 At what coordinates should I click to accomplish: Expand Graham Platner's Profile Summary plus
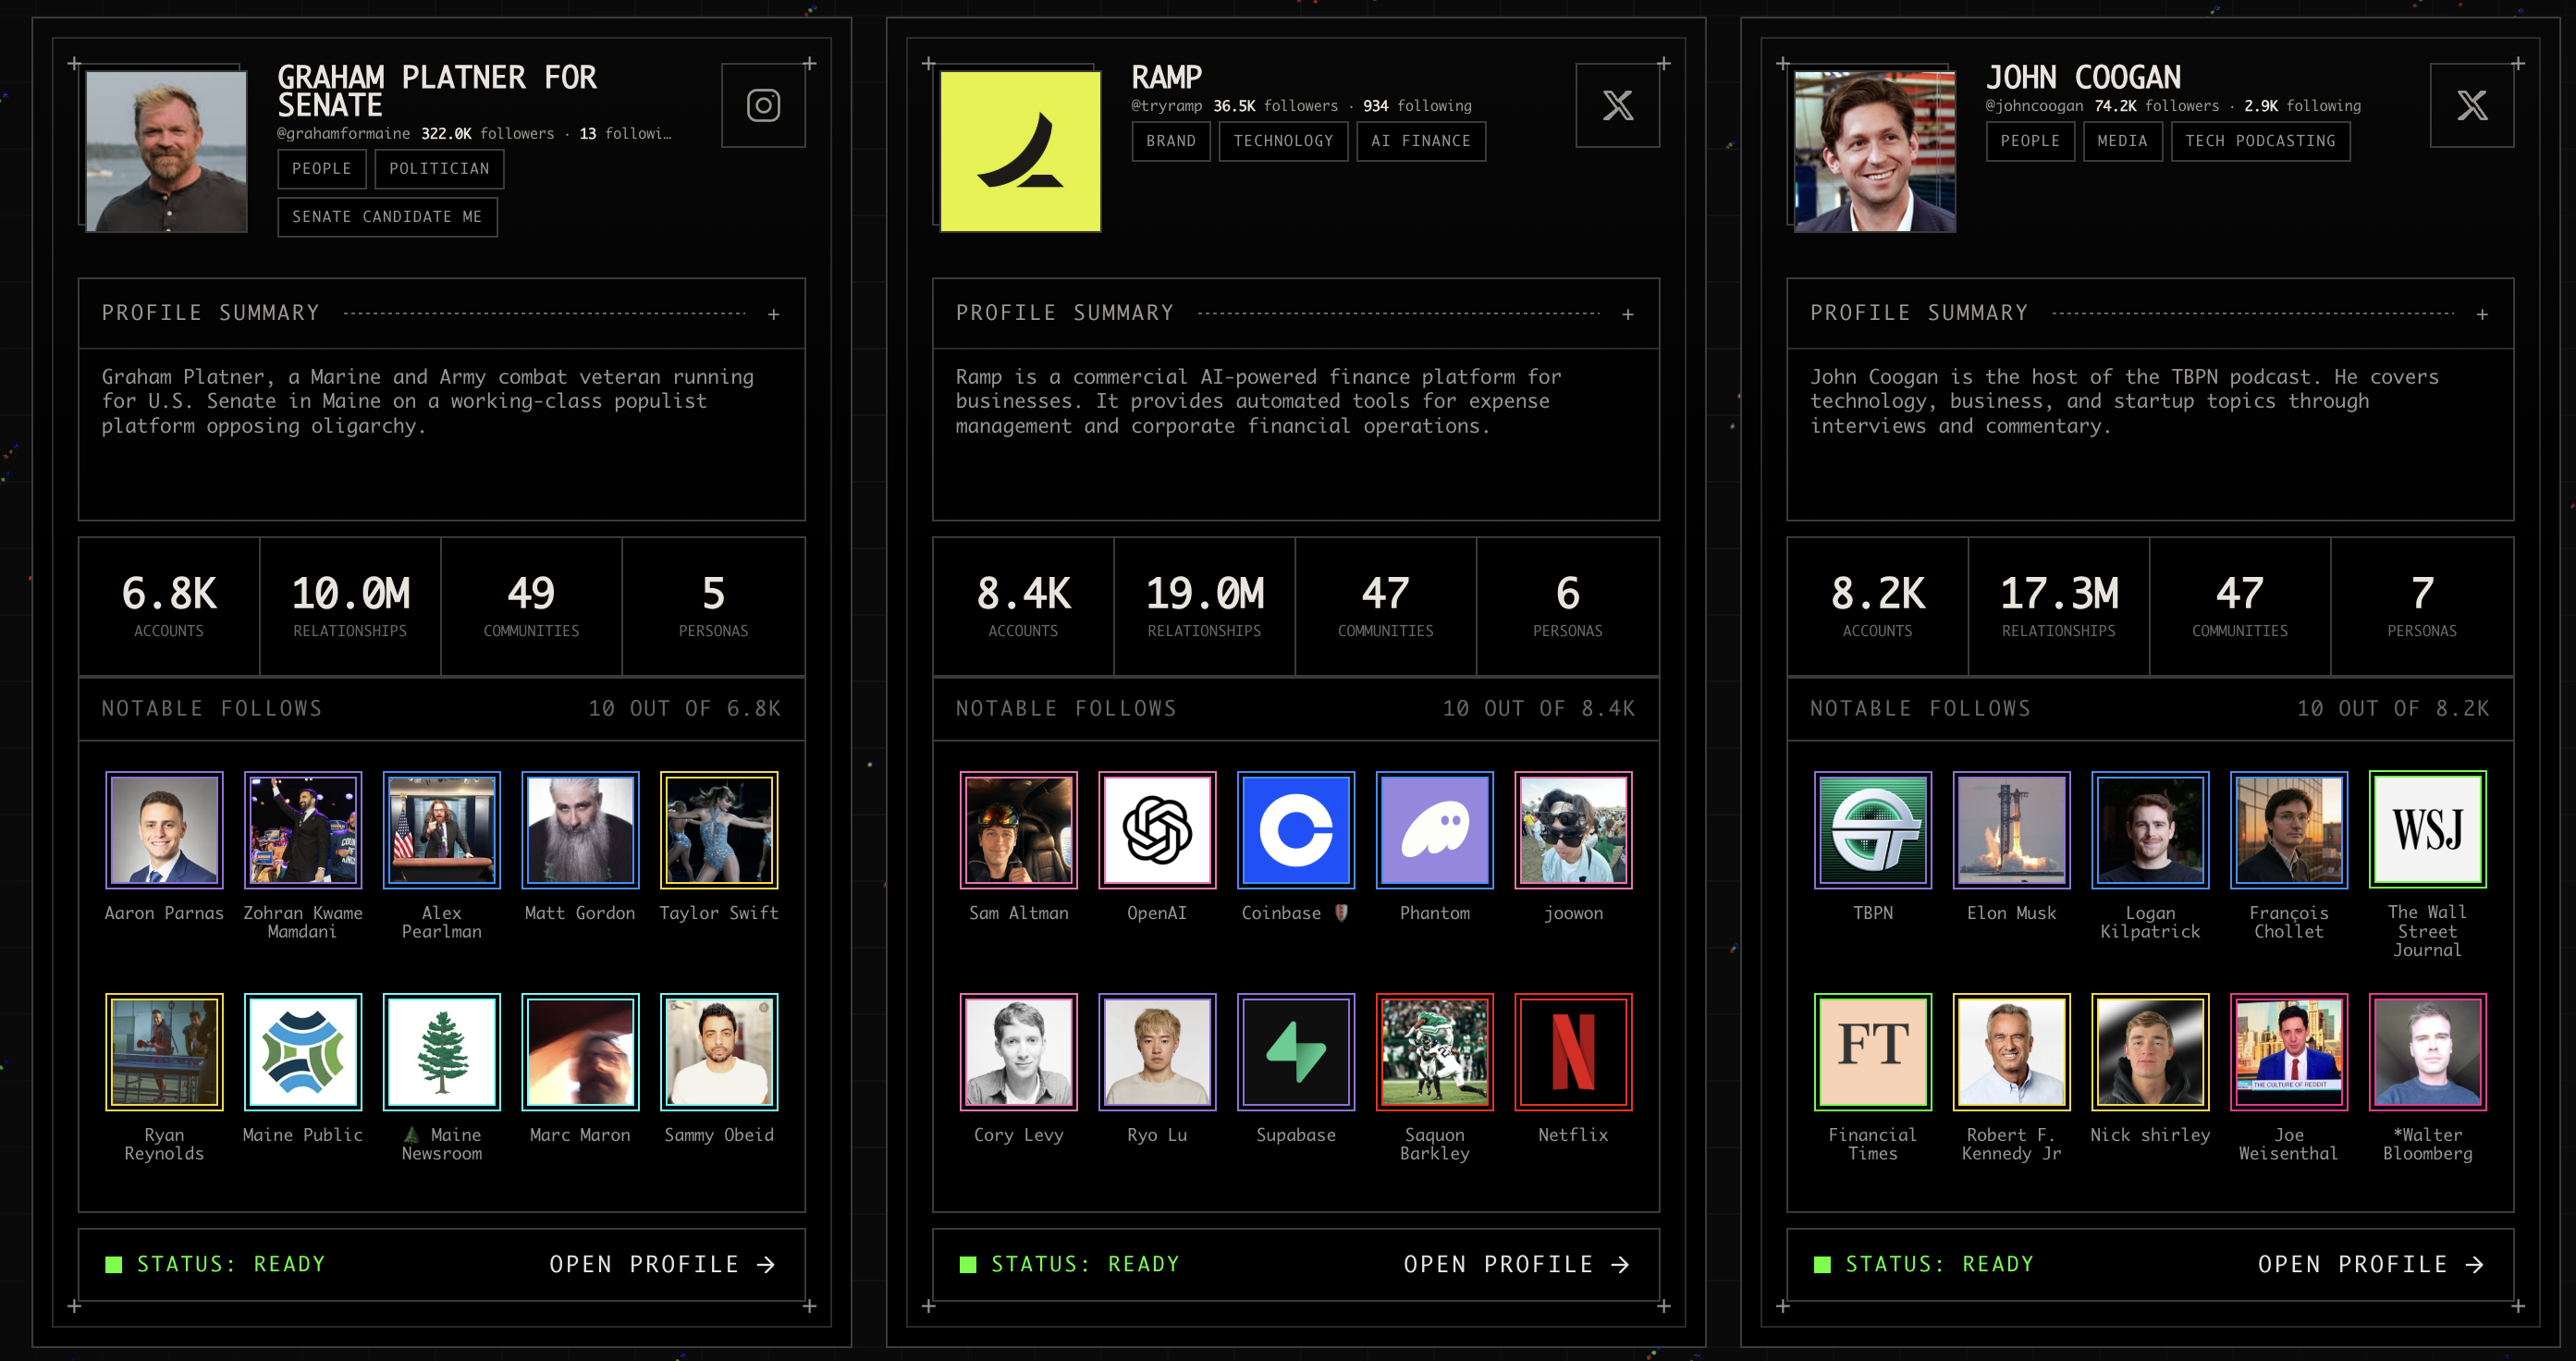773,314
